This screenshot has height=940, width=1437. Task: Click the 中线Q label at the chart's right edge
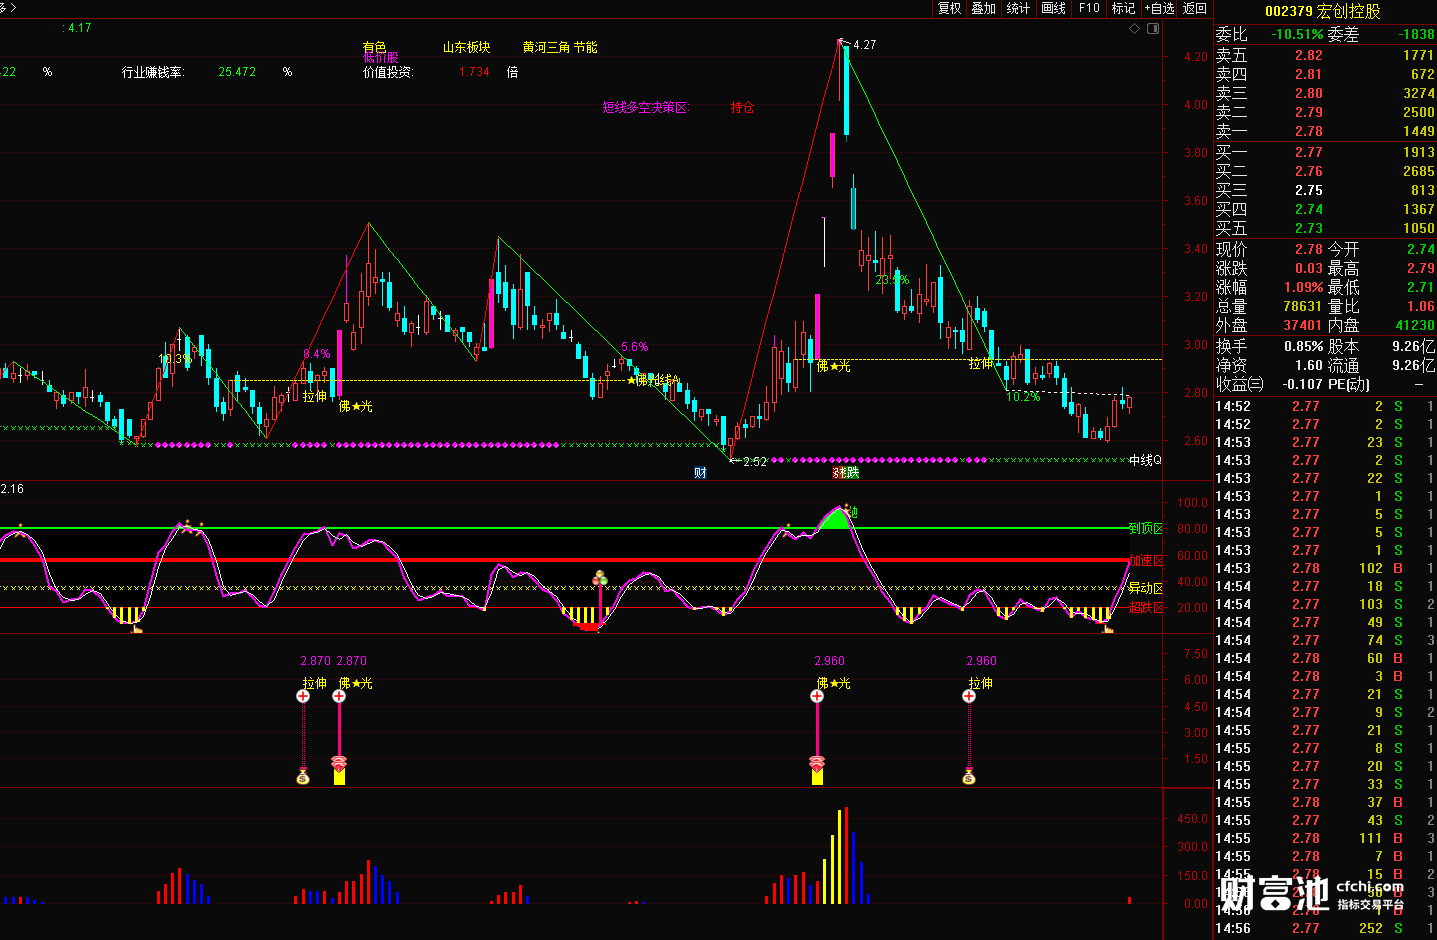point(1145,460)
